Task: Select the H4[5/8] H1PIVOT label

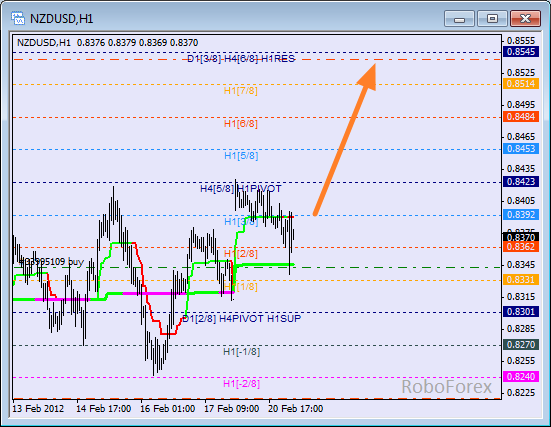Action: pos(241,189)
